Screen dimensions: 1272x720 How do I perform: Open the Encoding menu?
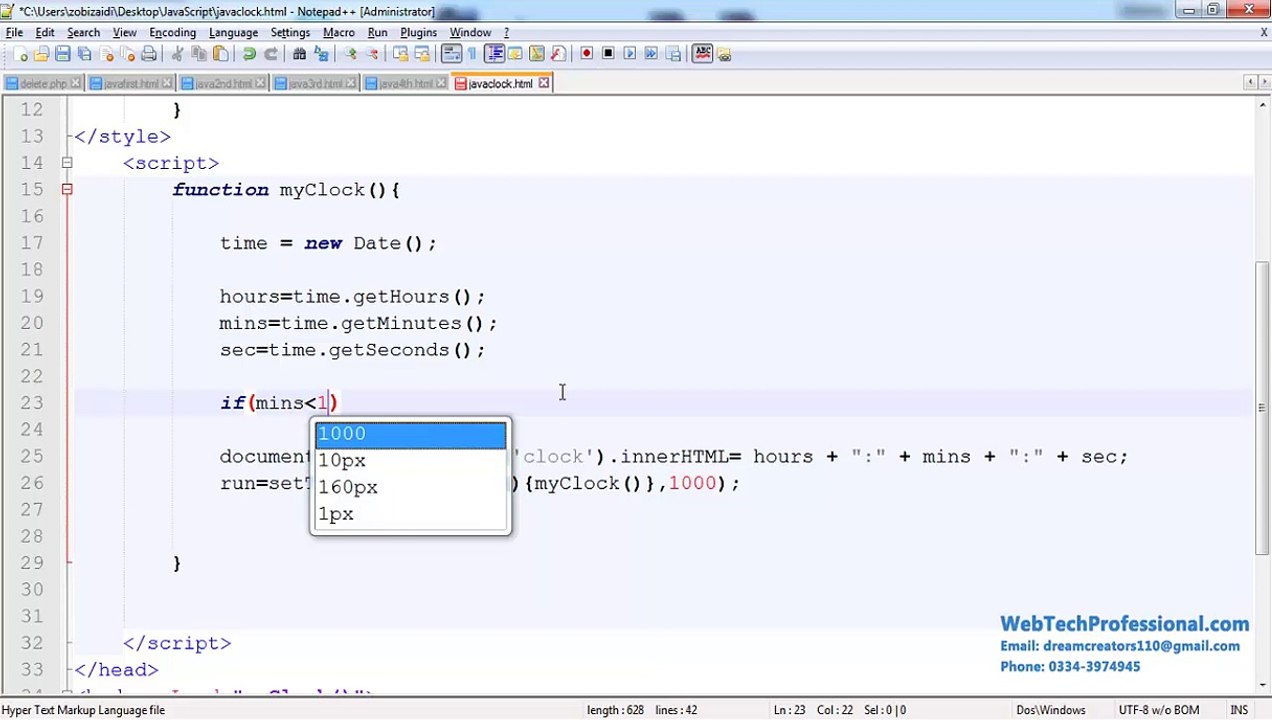[x=172, y=32]
